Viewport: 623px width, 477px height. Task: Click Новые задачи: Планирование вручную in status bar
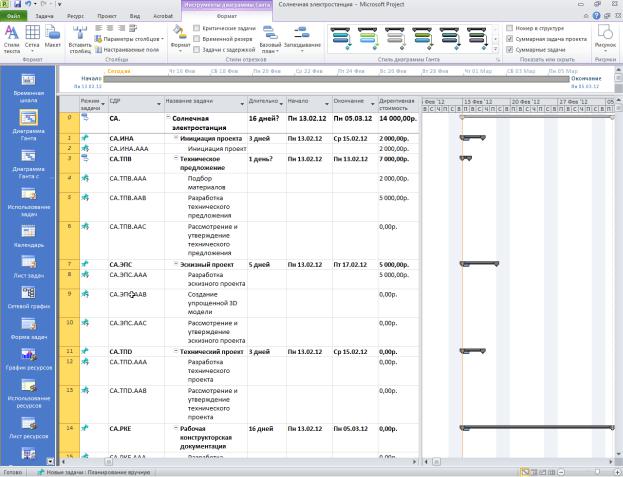click(x=93, y=472)
